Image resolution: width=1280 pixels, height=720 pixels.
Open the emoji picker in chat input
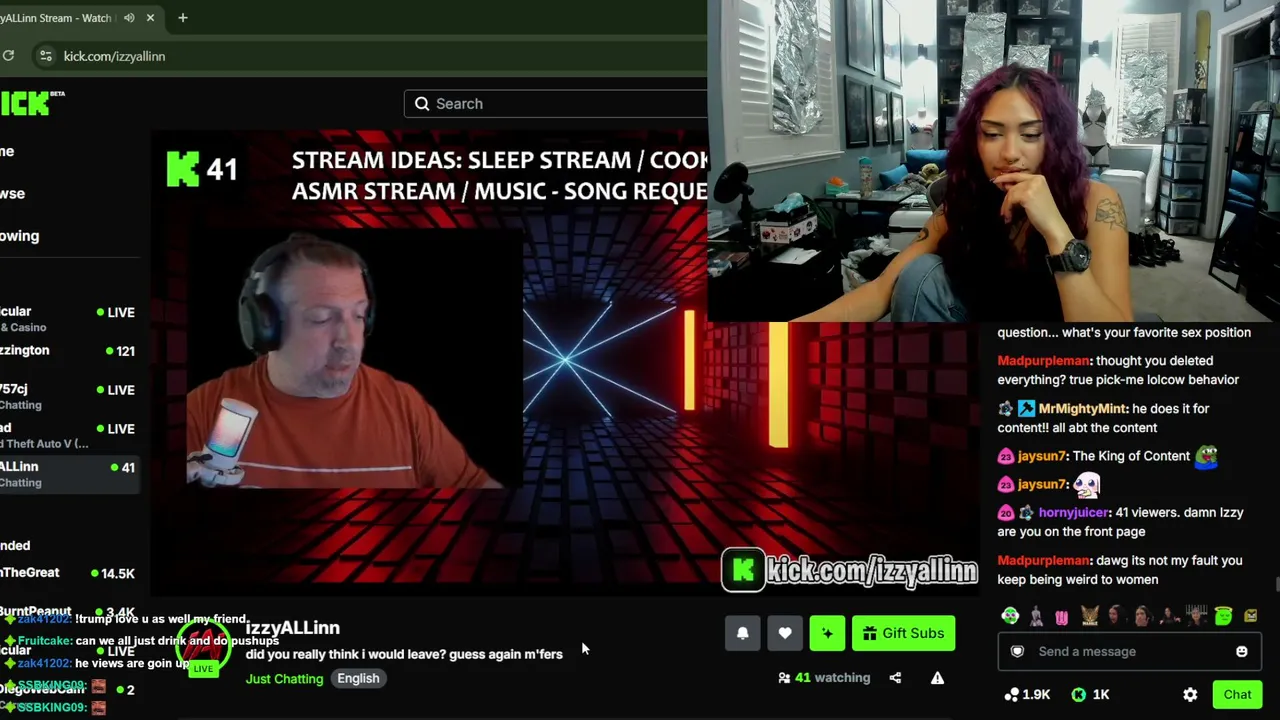click(x=1242, y=652)
